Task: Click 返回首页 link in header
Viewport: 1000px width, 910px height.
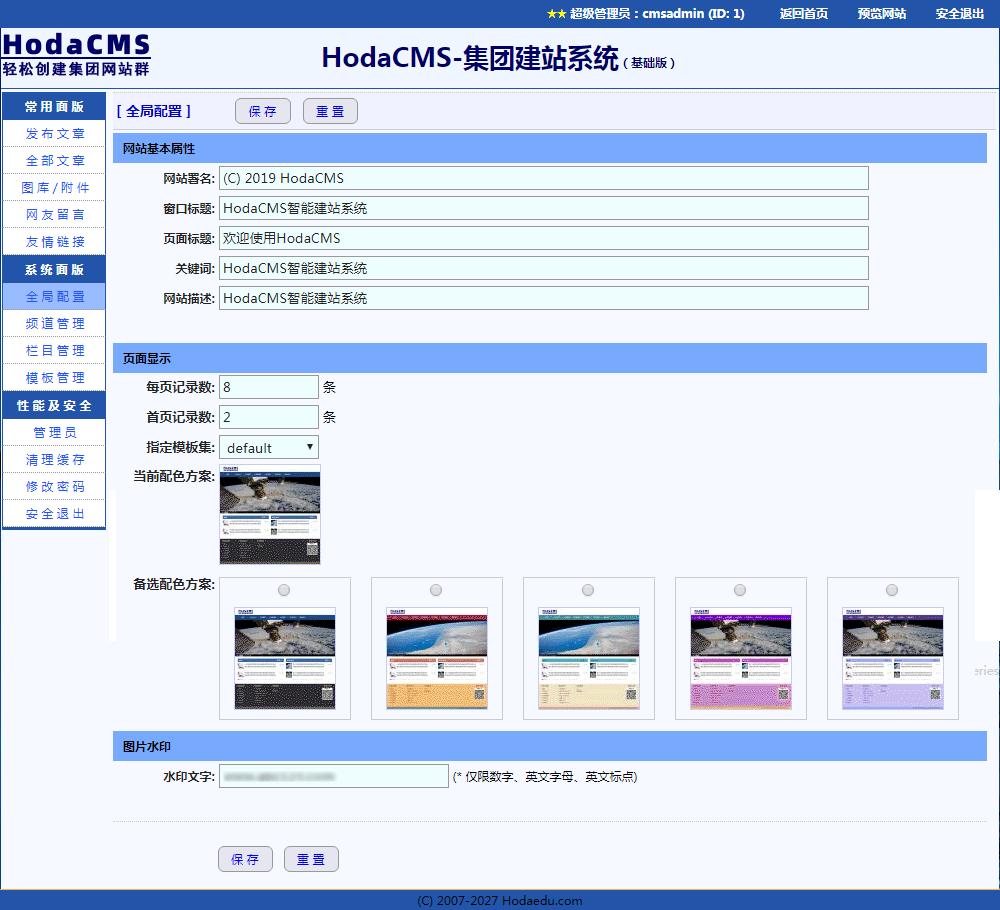Action: tap(804, 13)
